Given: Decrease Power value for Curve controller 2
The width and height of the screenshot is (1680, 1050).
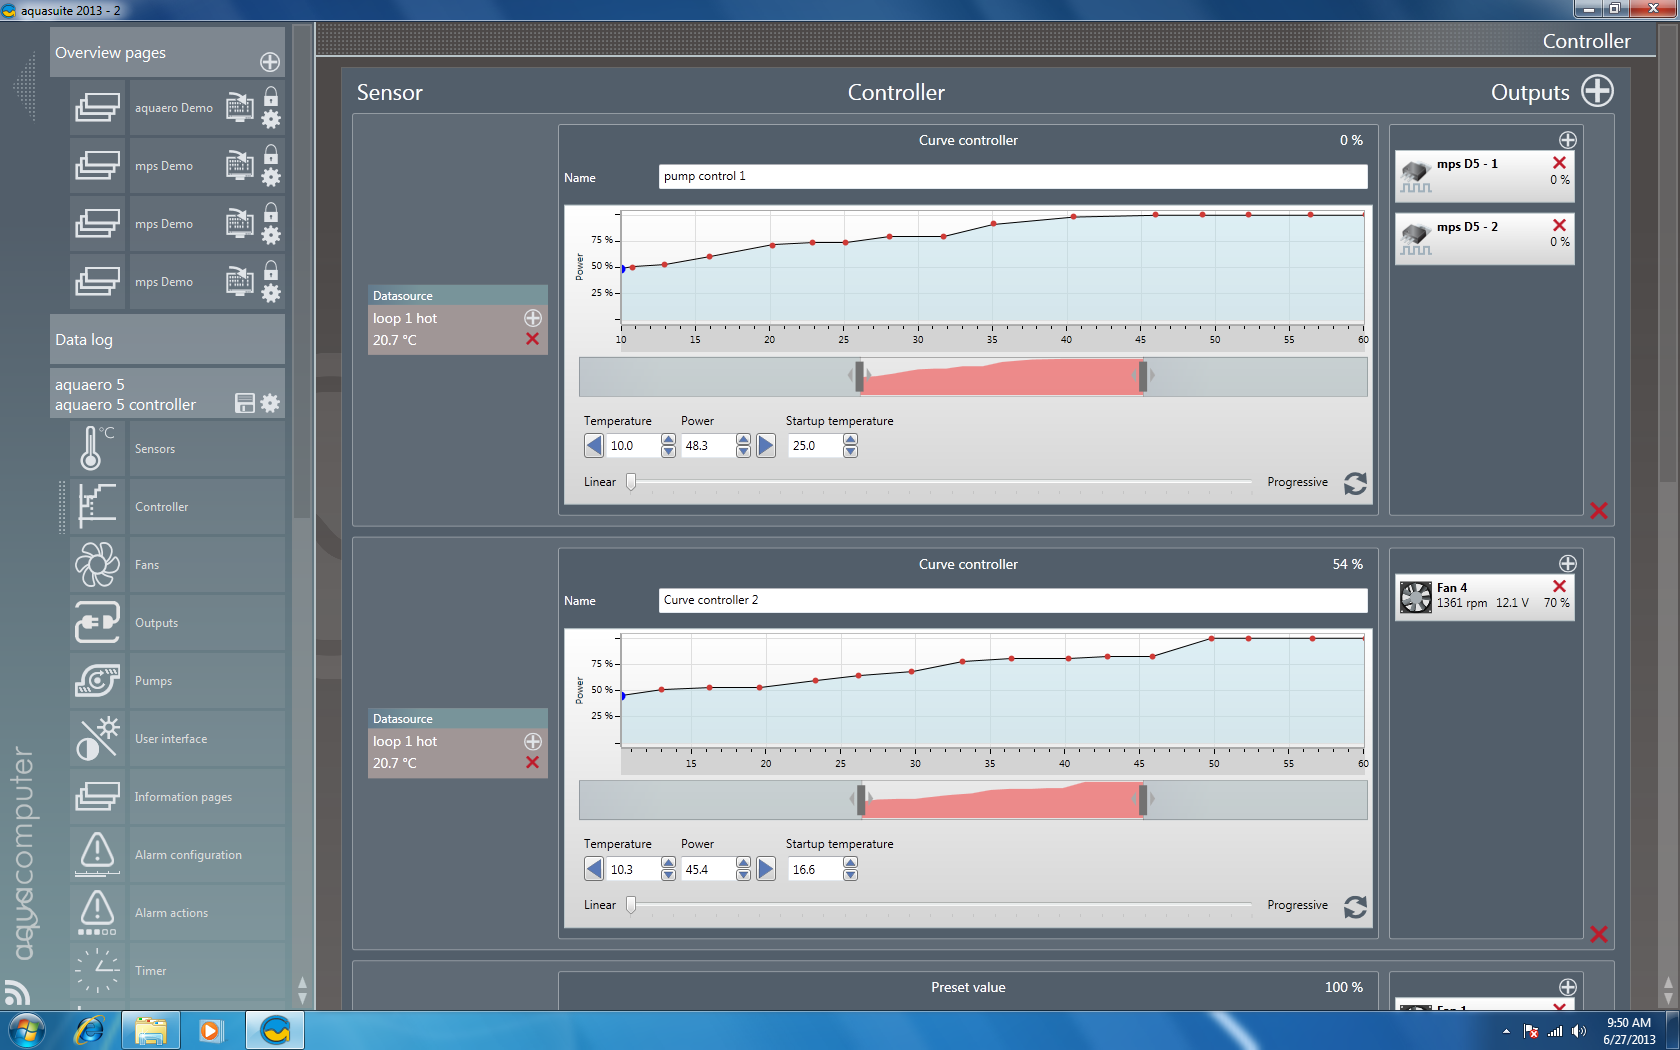Looking at the screenshot, I should (743, 875).
